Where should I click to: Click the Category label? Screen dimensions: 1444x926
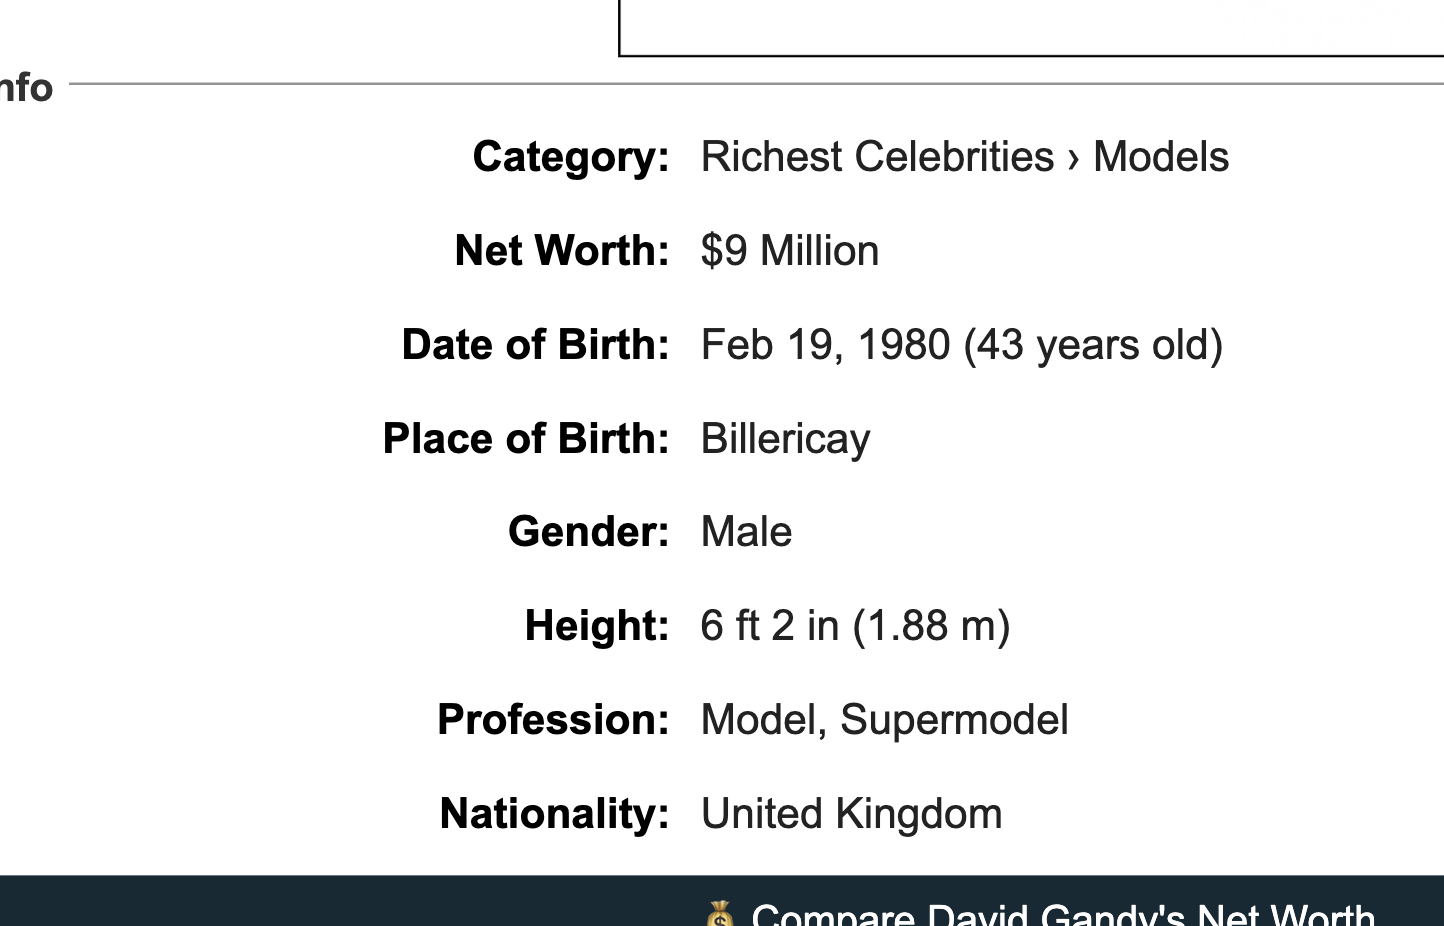coord(571,157)
